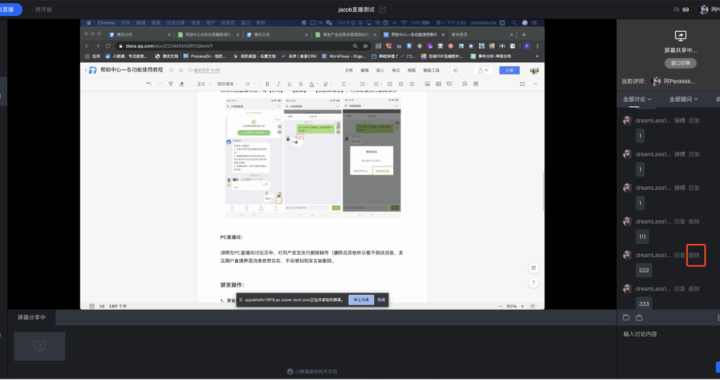Click the presentation play icon in doc header
The height and width of the screenshot is (380, 720).
pos(456,70)
